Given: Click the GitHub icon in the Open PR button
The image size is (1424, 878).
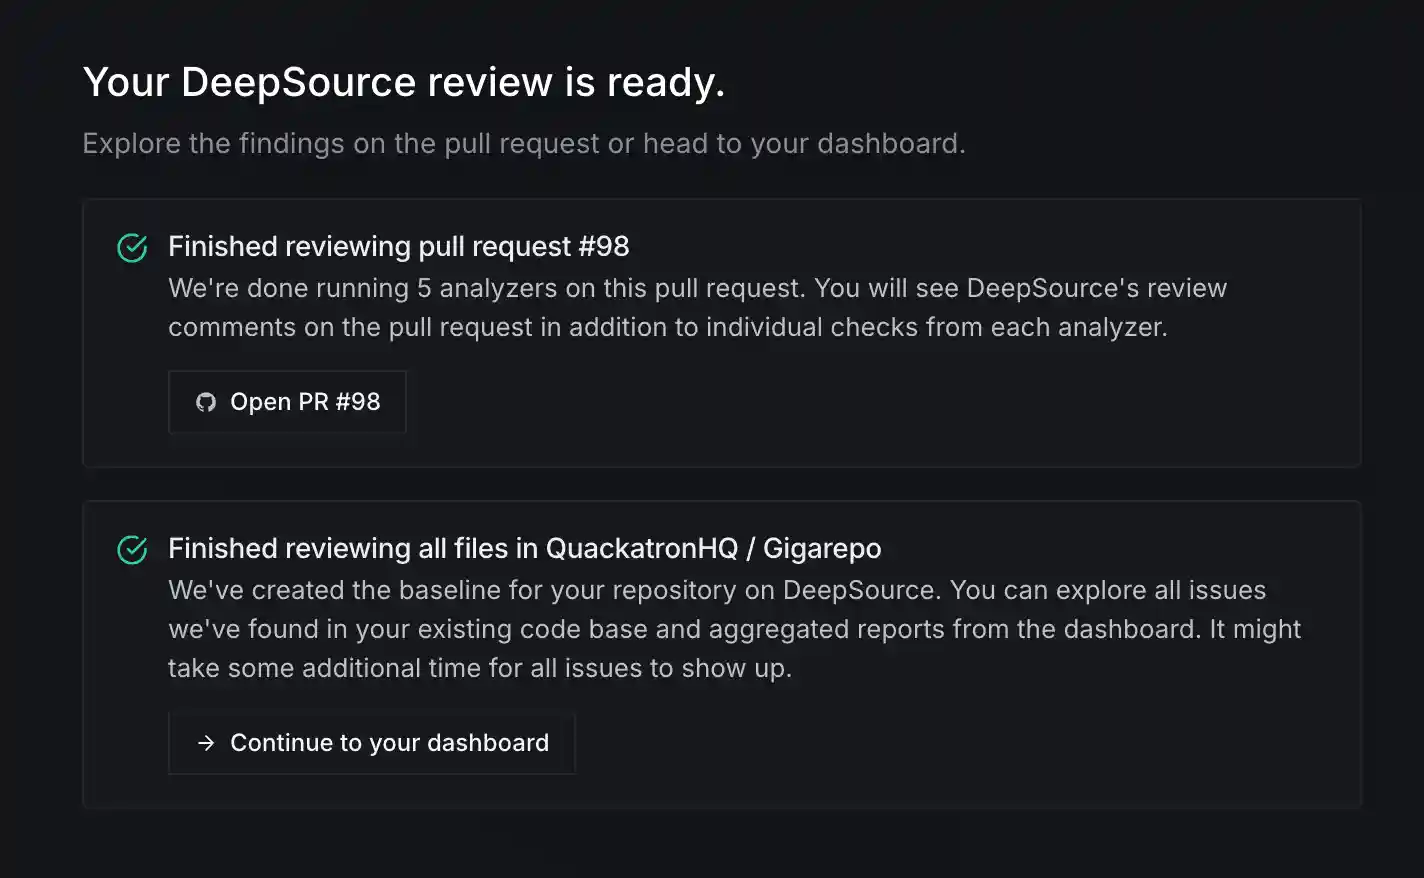Looking at the screenshot, I should tap(206, 402).
